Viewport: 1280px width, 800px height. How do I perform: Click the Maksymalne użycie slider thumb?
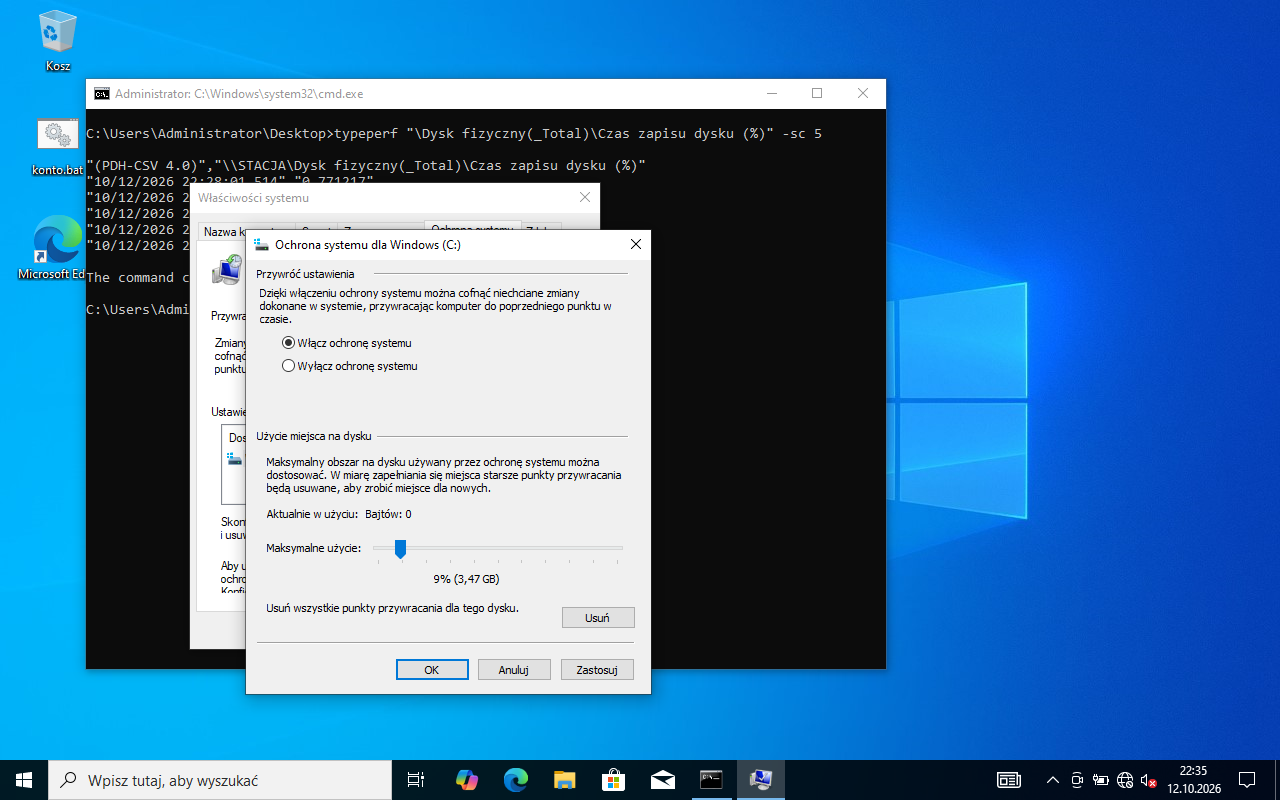click(400, 548)
